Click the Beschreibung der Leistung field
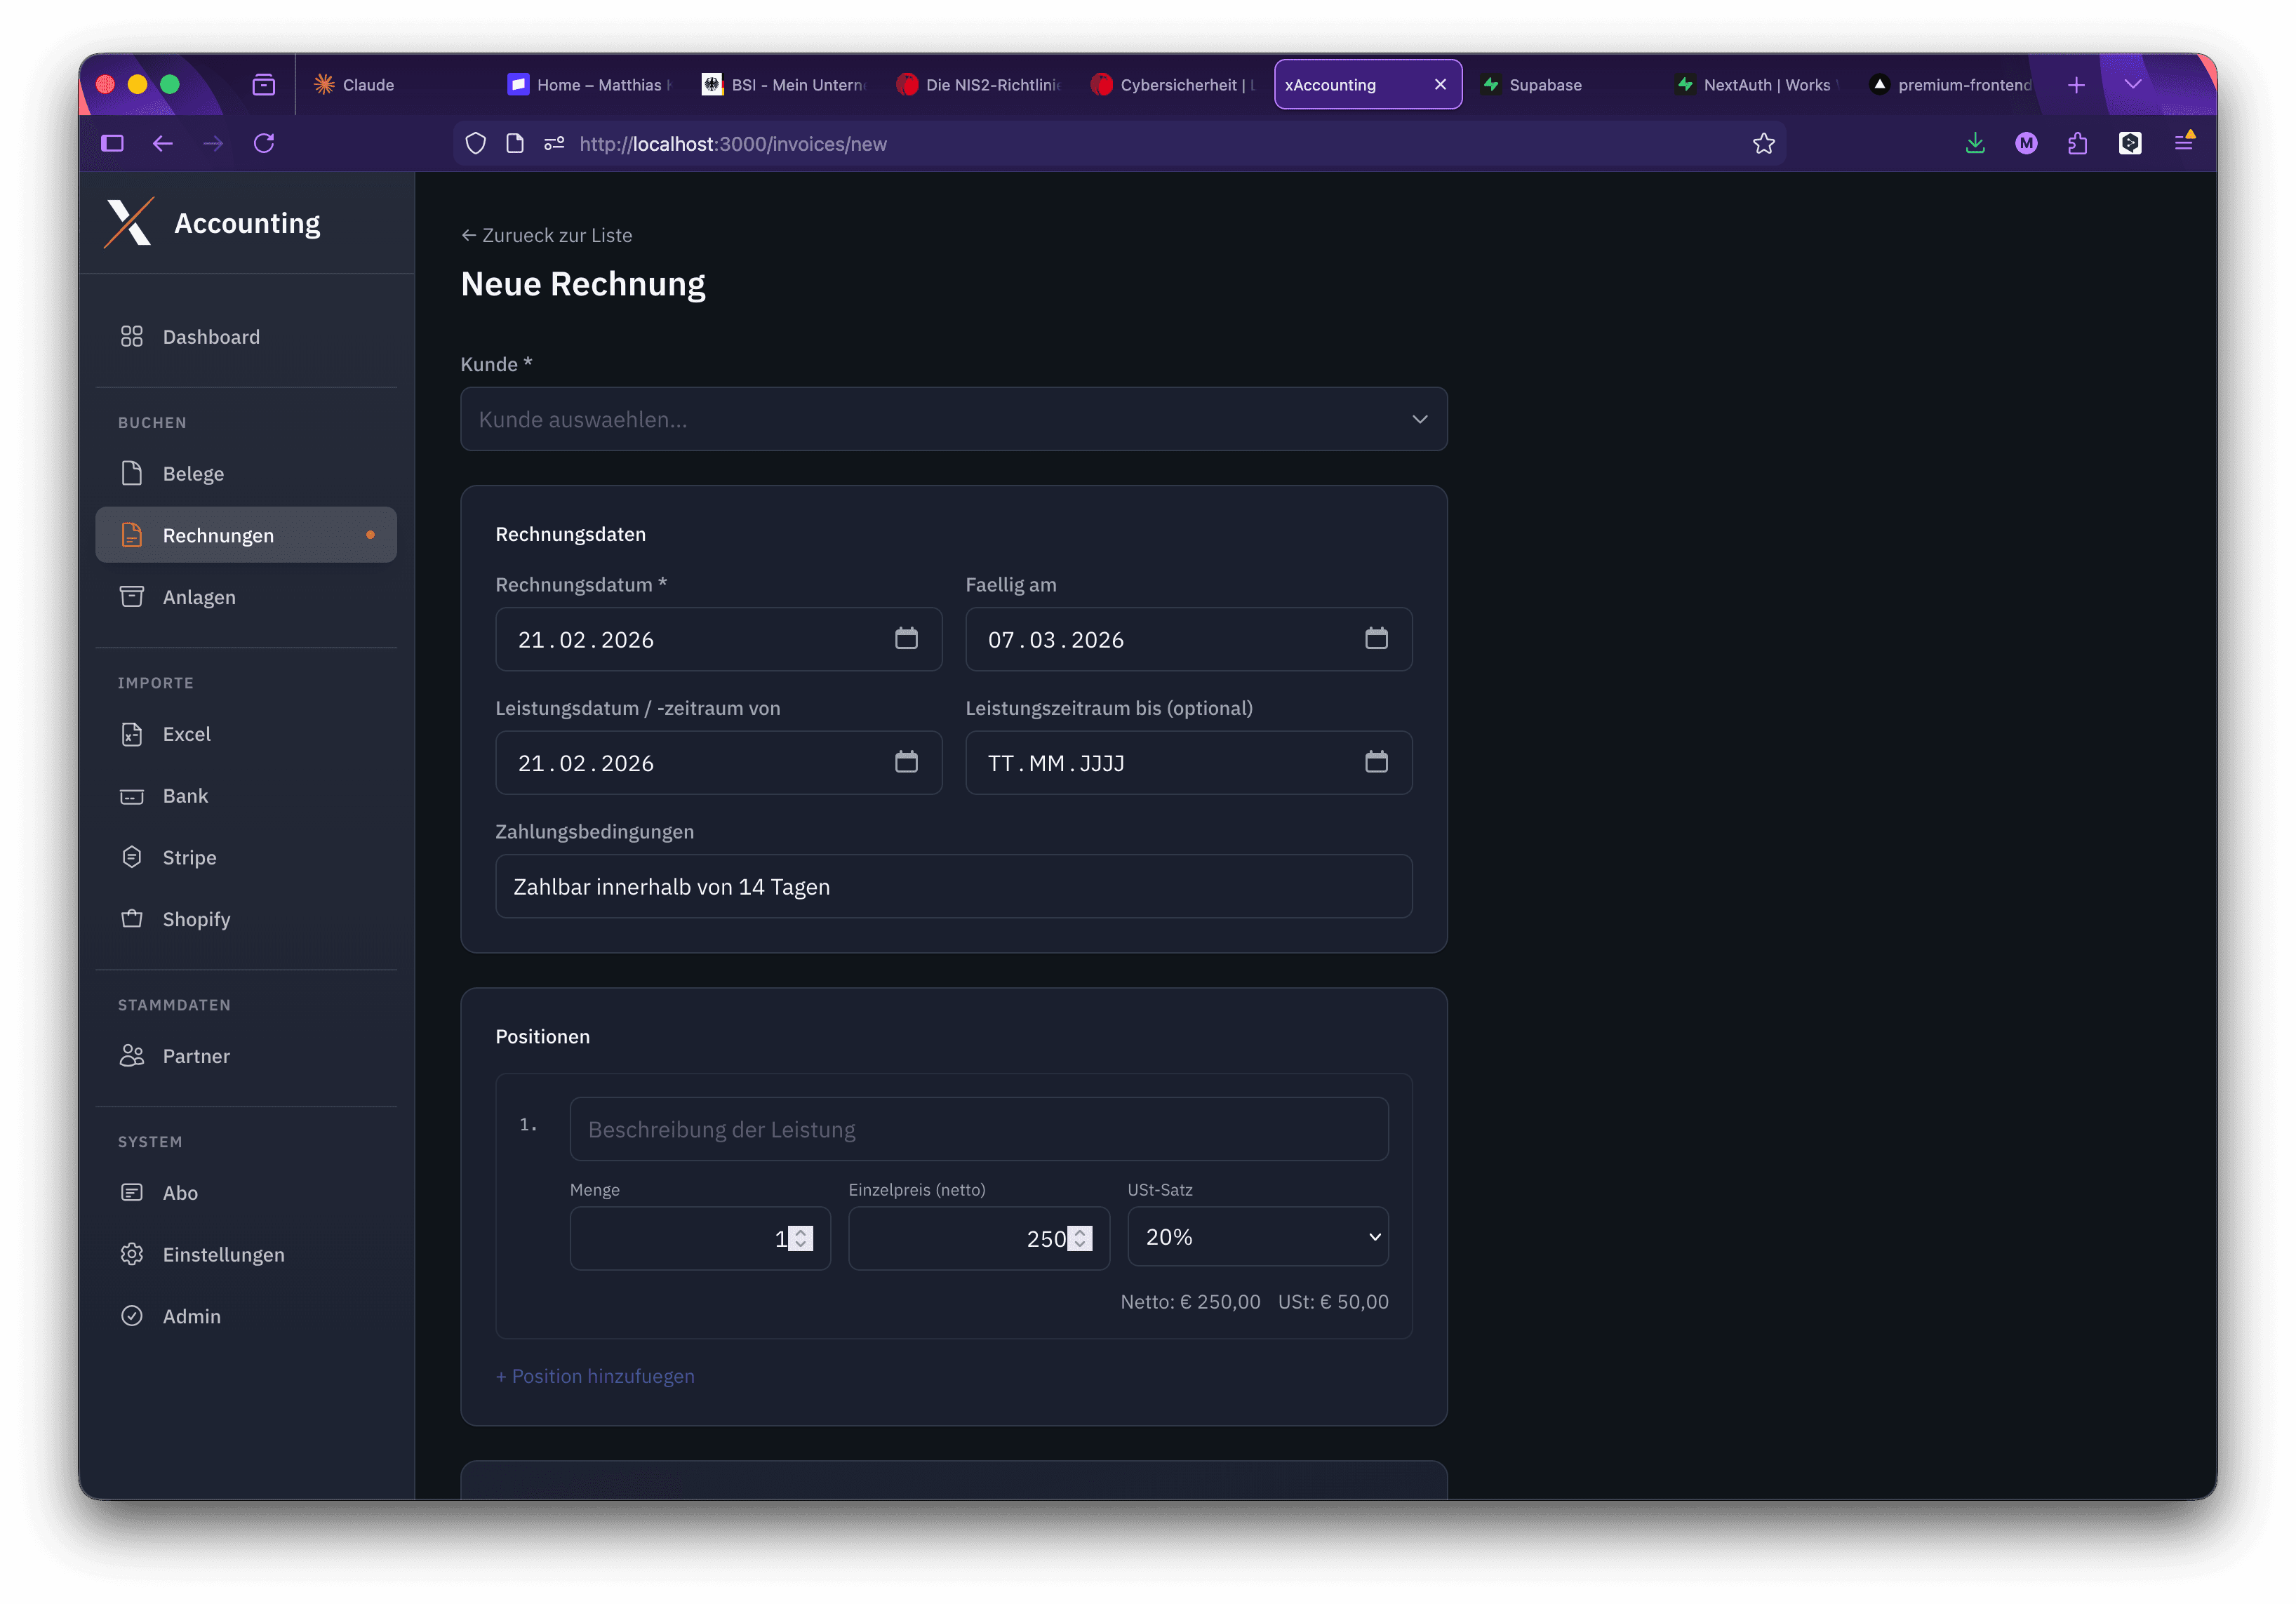Screen dimensions: 2296x1604 tap(978, 1130)
